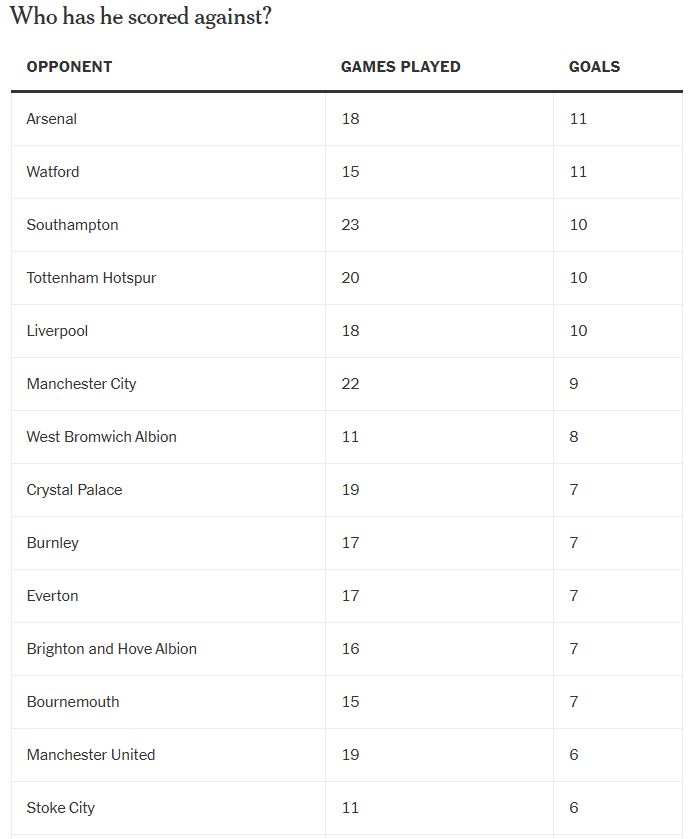Select the Manchester United row
Image resolution: width=695 pixels, height=839 pixels.
[347, 754]
